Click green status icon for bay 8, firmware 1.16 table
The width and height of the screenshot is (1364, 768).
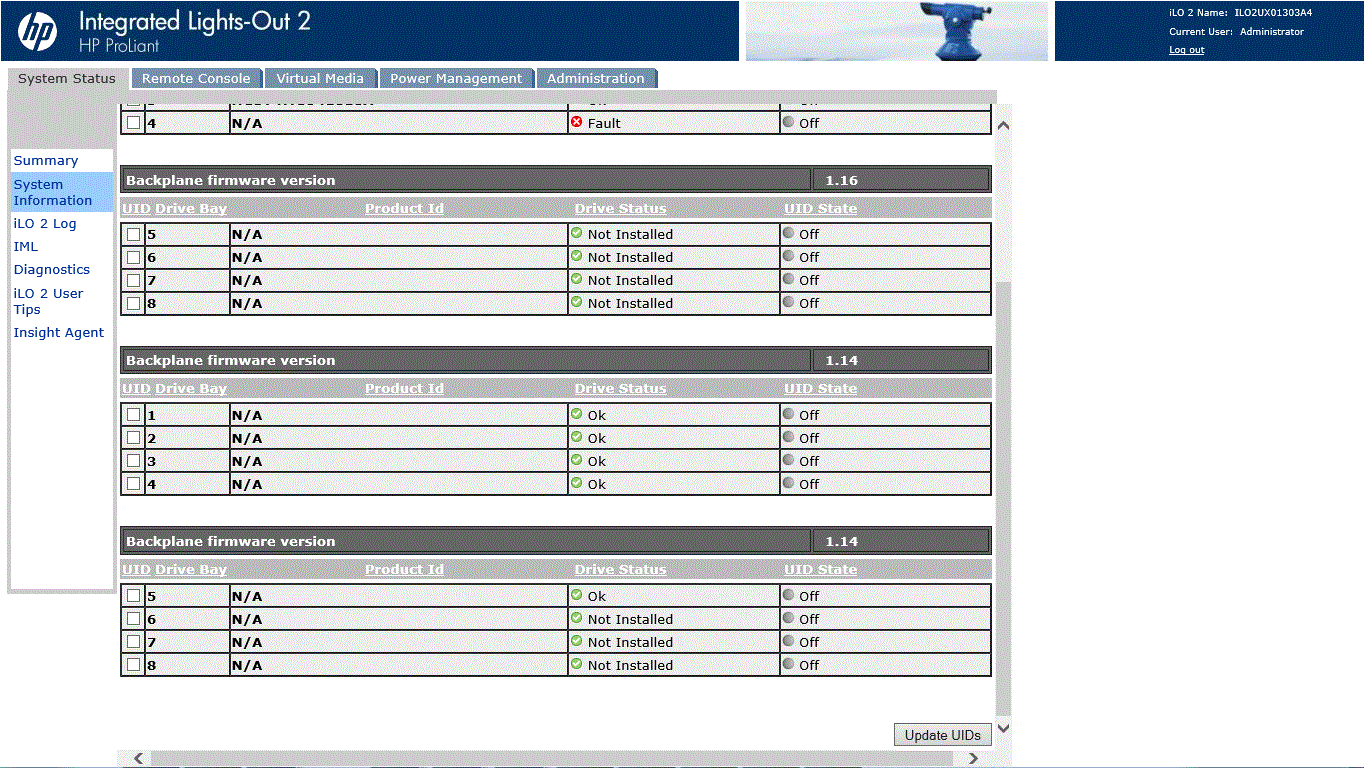point(577,302)
